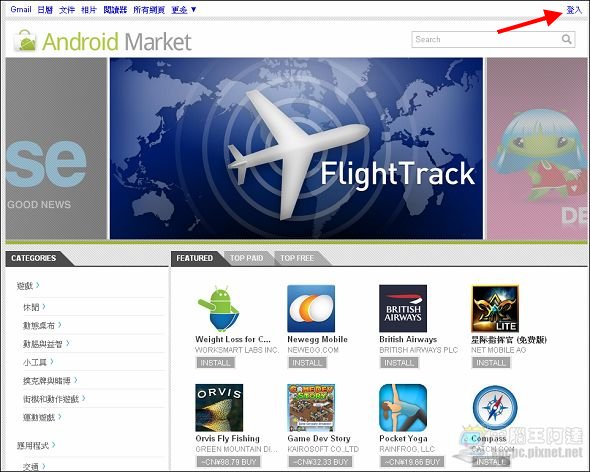Open the Game Dev Story icon
The width and height of the screenshot is (590, 472).
point(311,408)
